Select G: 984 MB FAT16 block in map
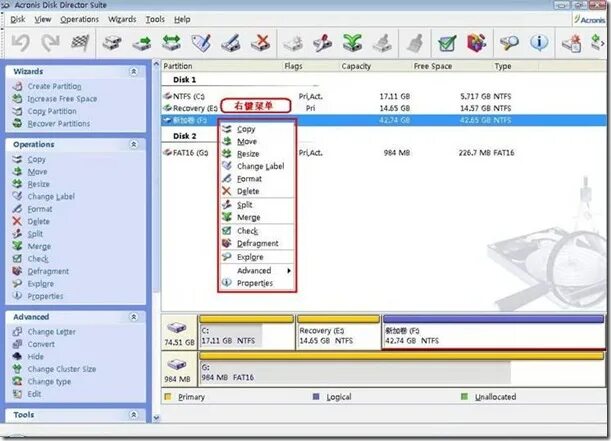 point(401,368)
